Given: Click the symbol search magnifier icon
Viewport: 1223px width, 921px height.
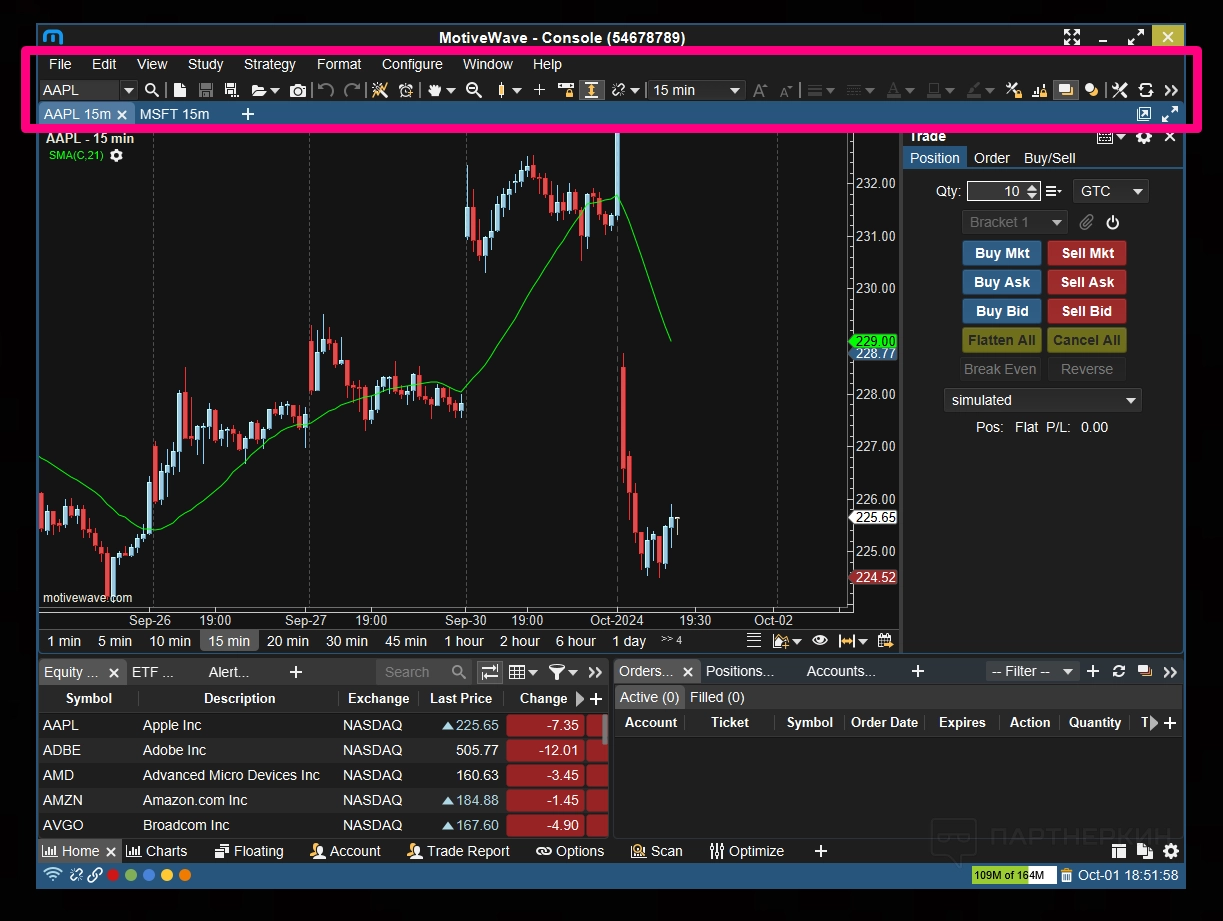Looking at the screenshot, I should 152,90.
